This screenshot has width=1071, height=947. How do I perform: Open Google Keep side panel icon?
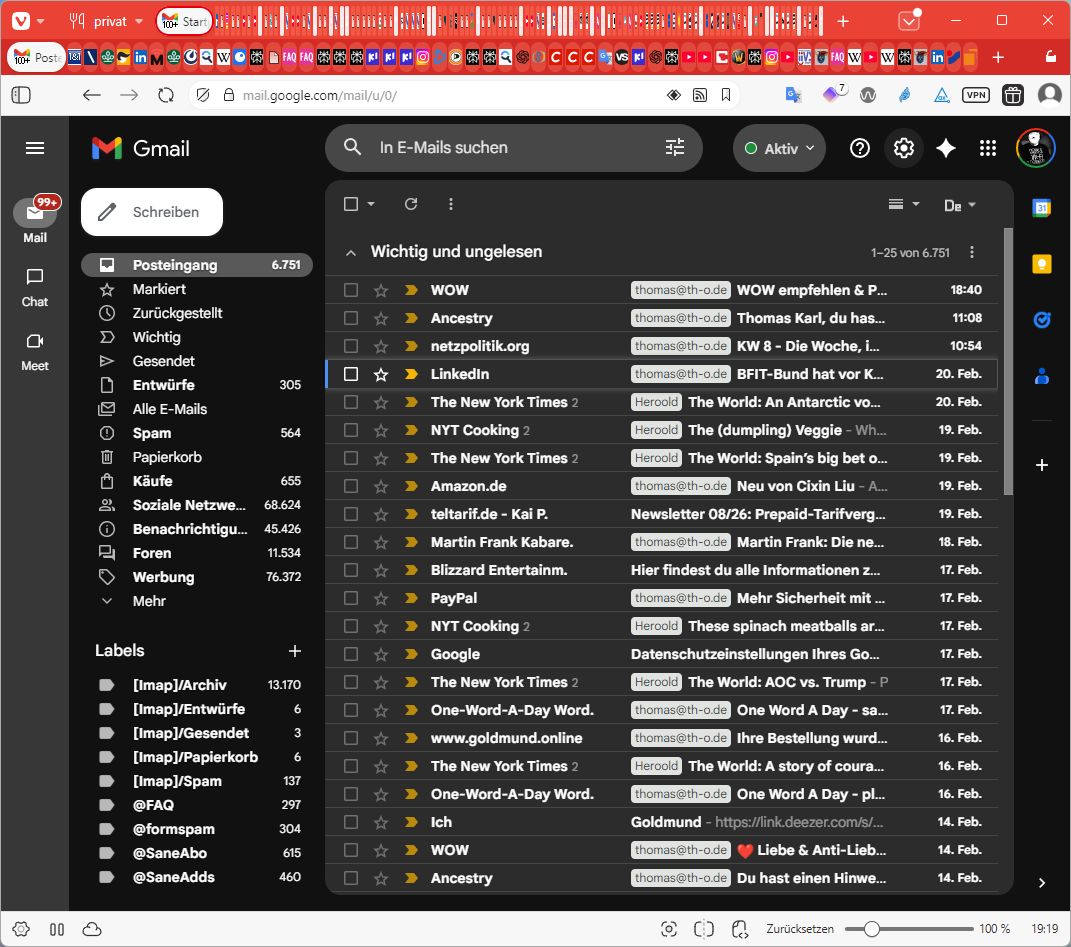click(x=1041, y=264)
